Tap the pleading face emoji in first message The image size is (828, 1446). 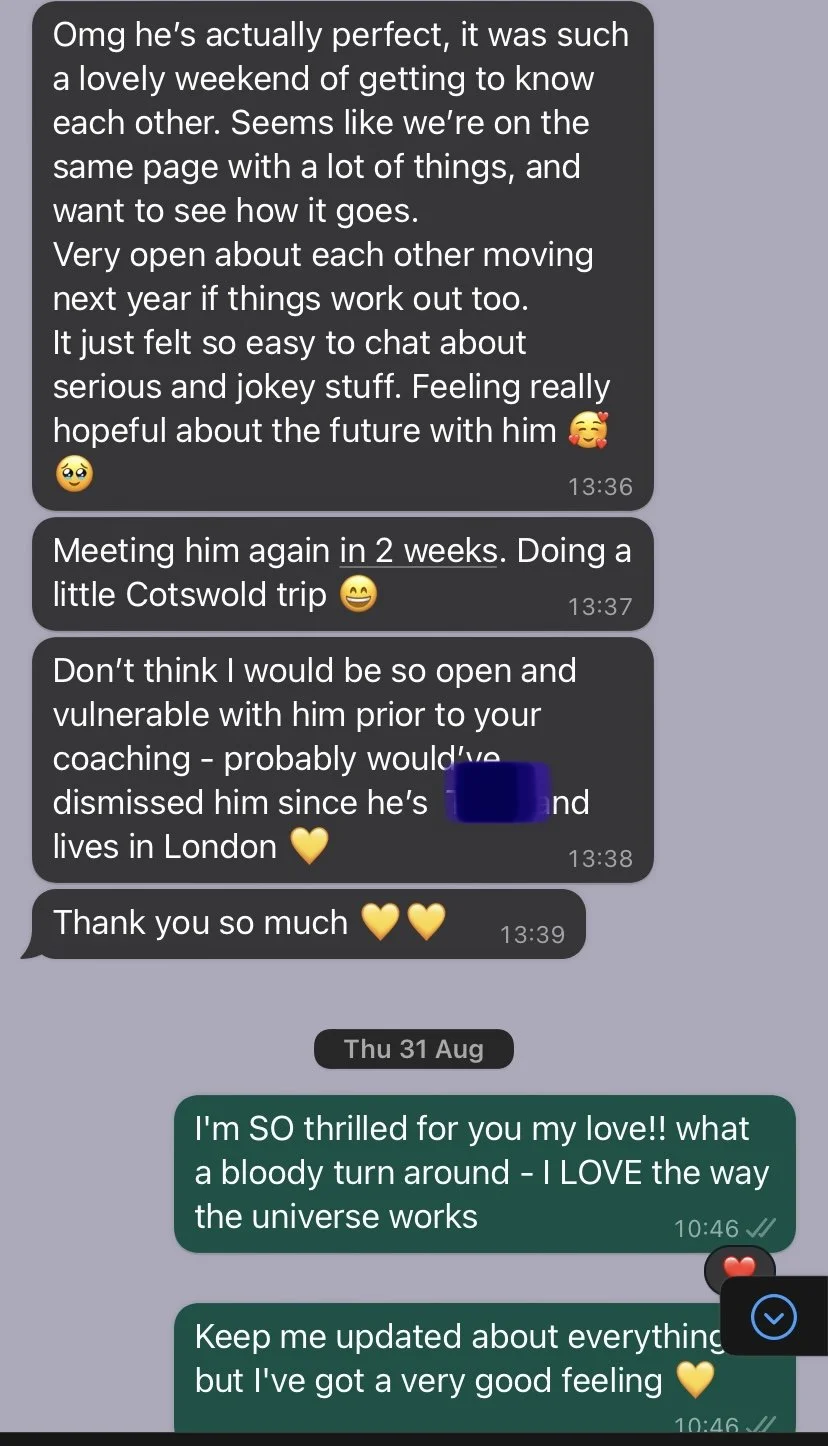coord(73,475)
